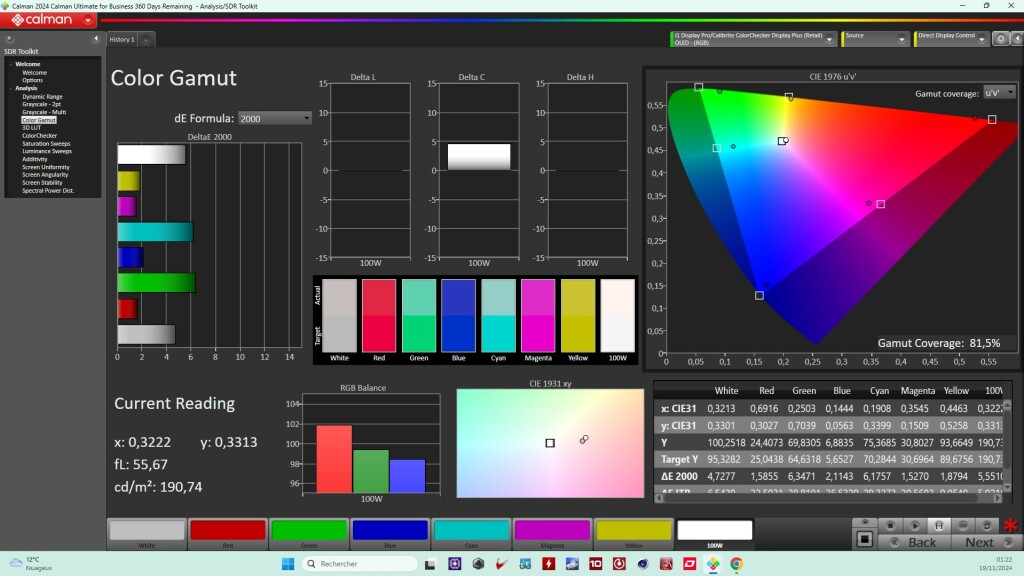Add a new history tab with plus
The width and height of the screenshot is (1024, 576).
[146, 40]
